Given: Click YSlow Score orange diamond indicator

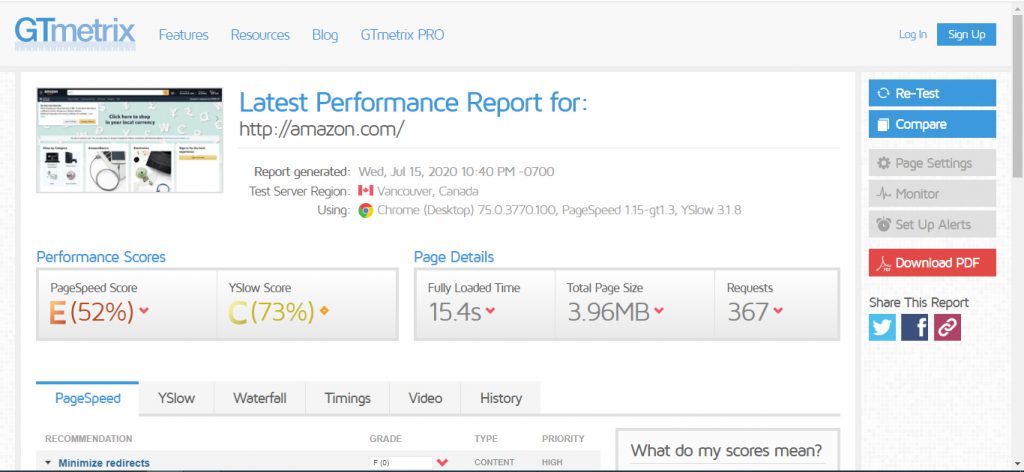Looking at the screenshot, I should (324, 311).
